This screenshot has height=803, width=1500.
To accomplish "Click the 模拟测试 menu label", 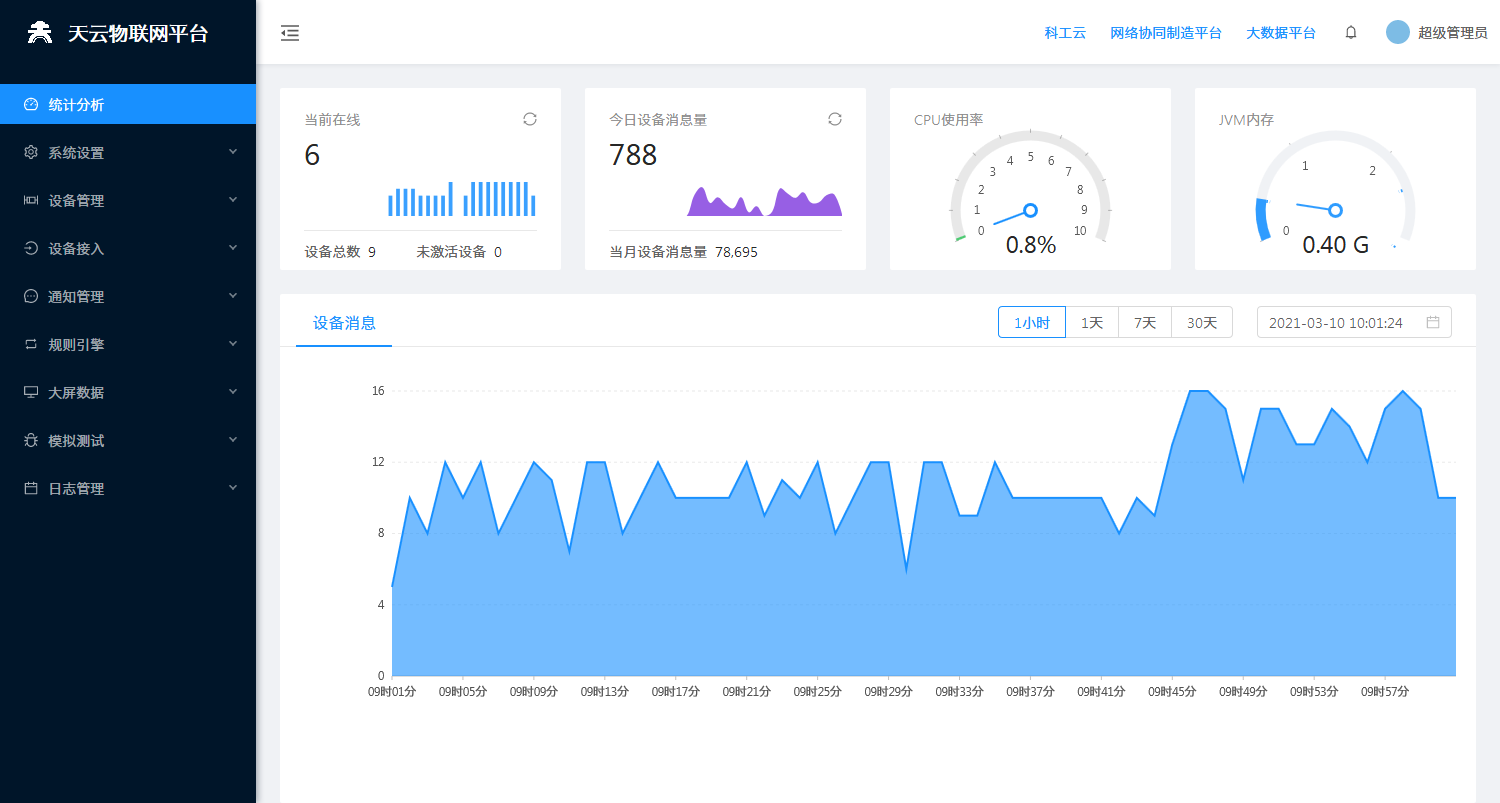I will (76, 441).
